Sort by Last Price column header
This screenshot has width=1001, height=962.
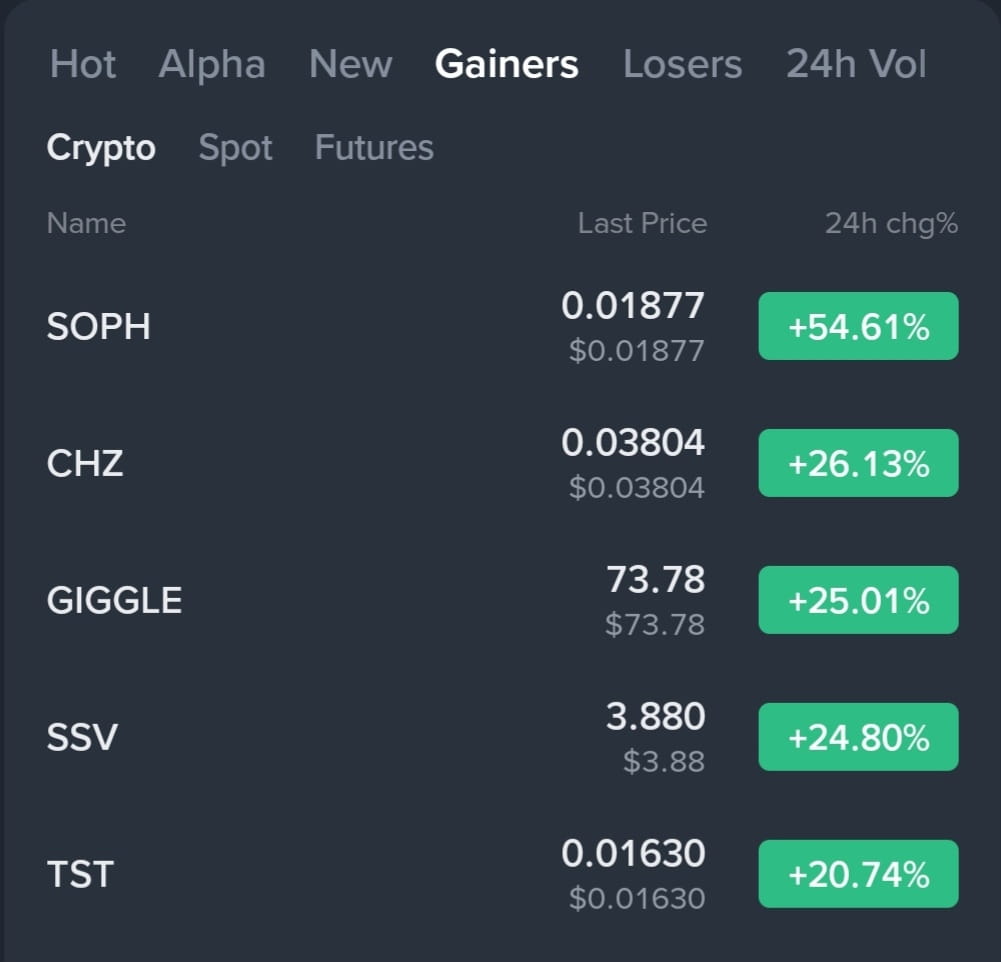click(642, 223)
